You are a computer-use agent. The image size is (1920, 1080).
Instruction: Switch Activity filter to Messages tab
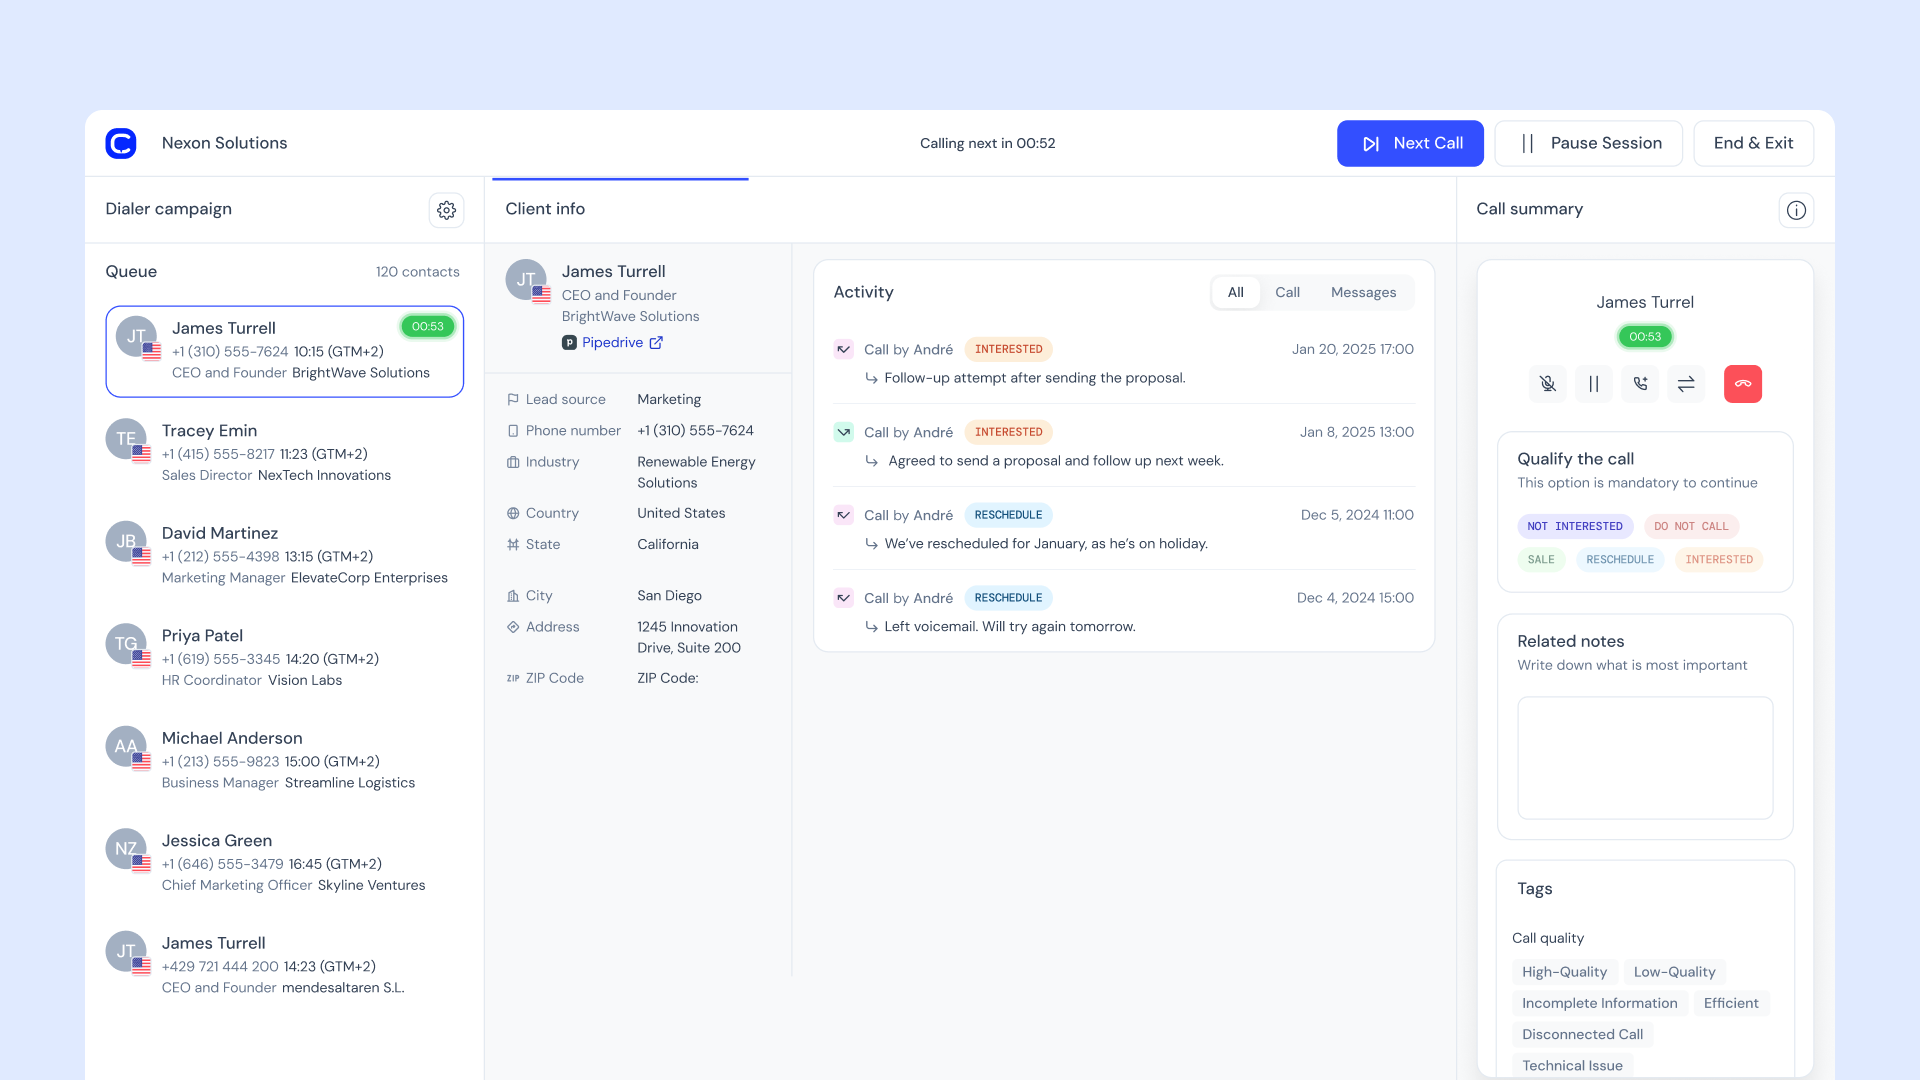point(1363,292)
